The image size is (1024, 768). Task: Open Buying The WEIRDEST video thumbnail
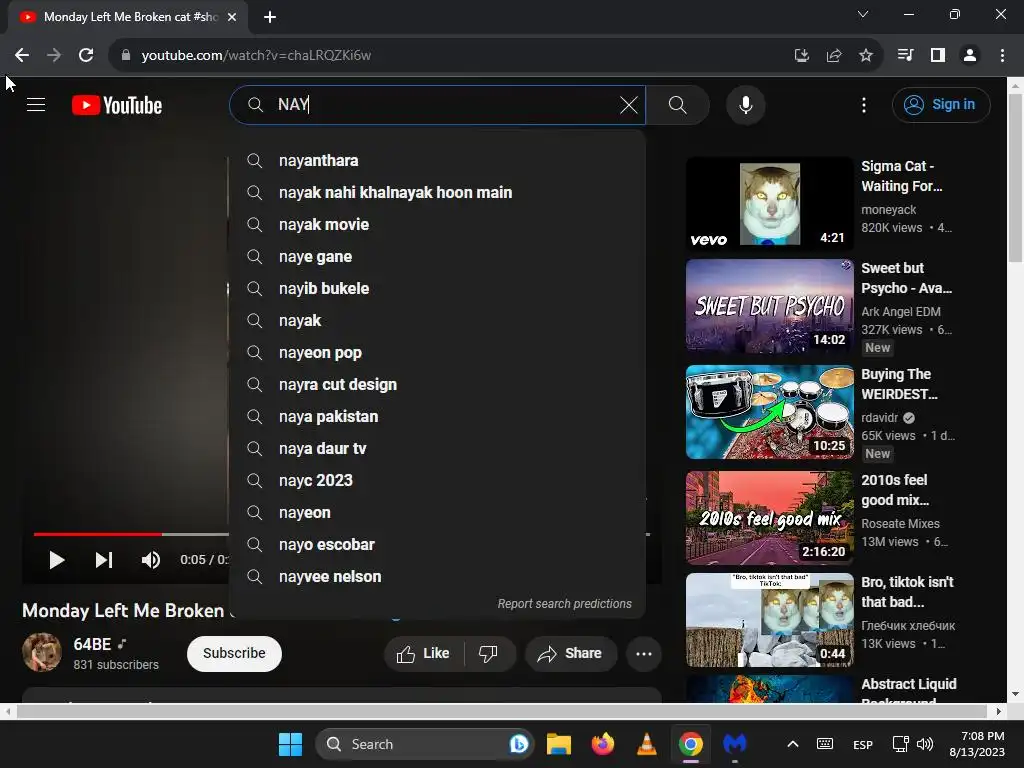[x=769, y=412]
